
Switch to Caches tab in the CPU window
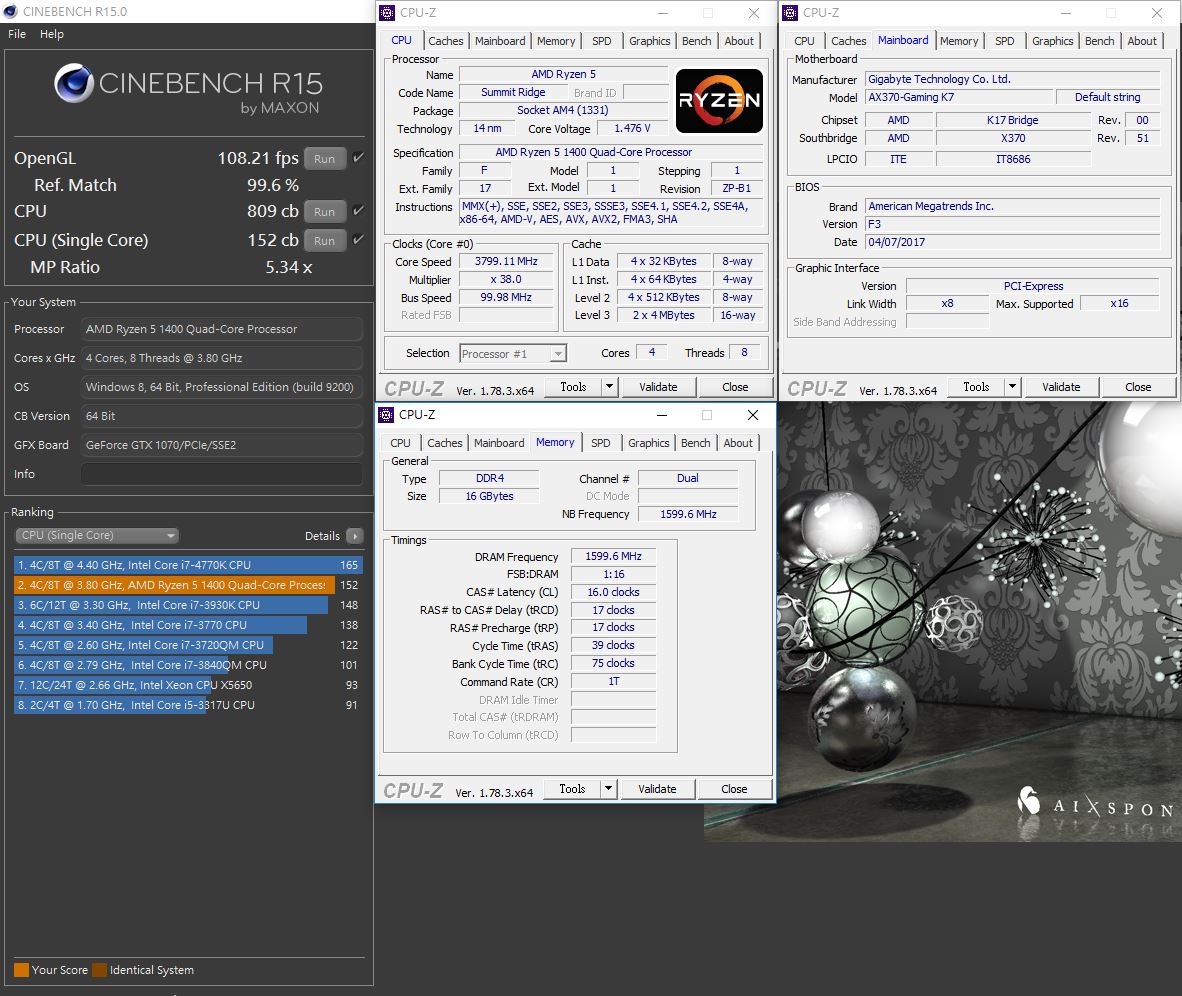446,41
